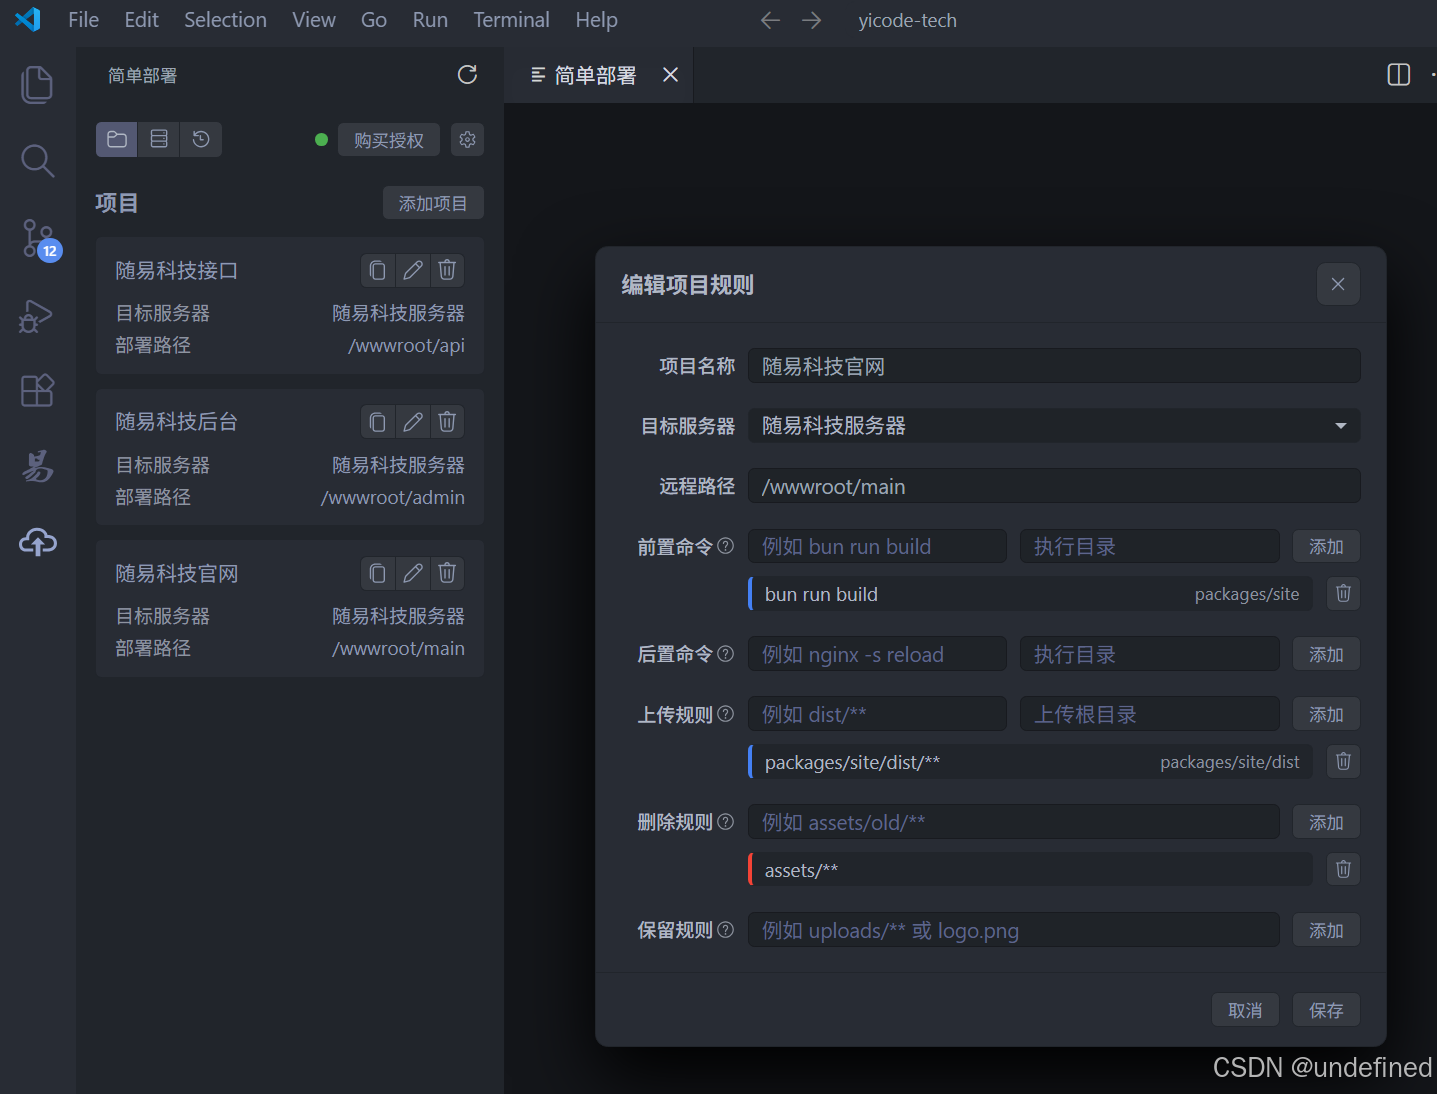Select the 简单部署 editor tab
Screen dimensions: 1437x1094
click(x=598, y=75)
